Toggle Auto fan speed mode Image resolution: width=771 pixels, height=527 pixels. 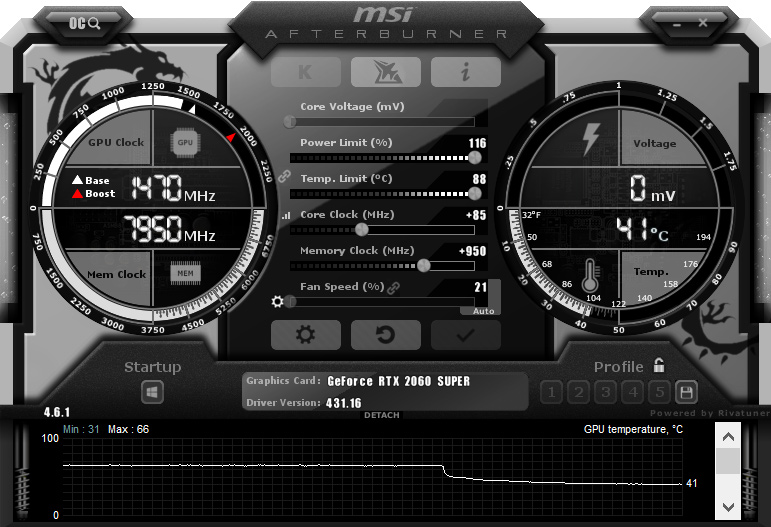click(x=483, y=311)
